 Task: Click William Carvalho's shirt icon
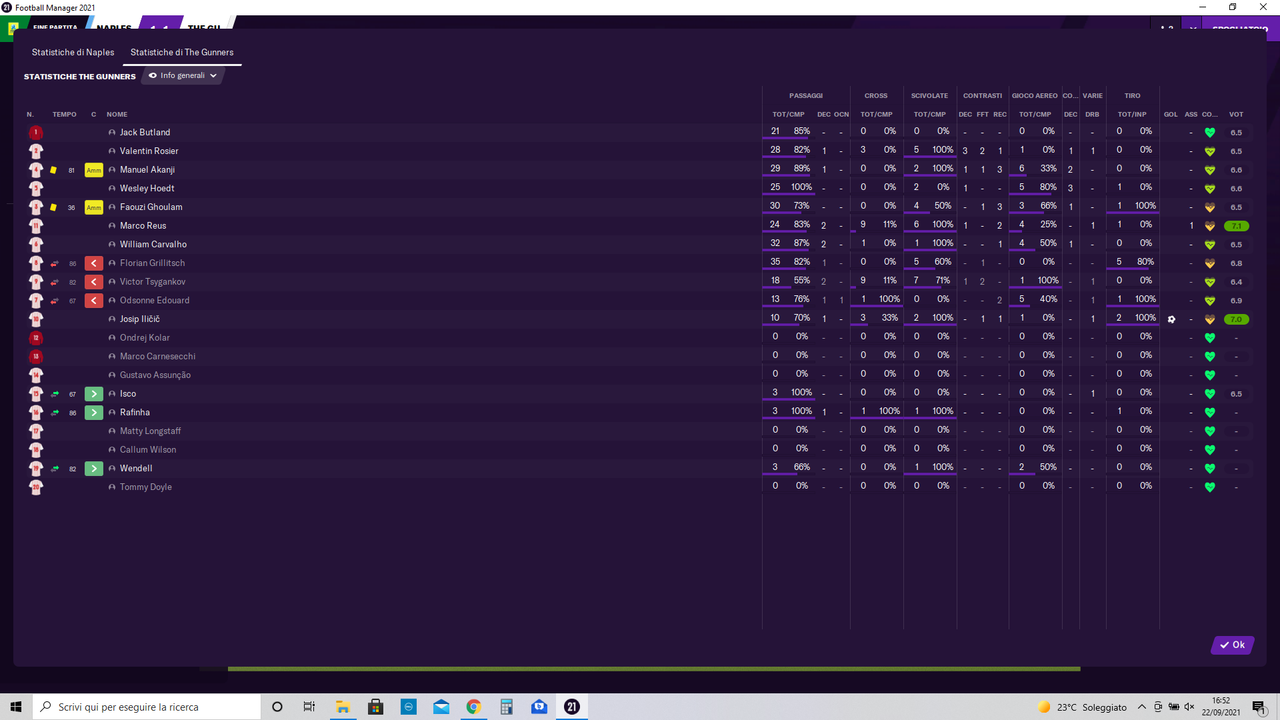tap(36, 244)
